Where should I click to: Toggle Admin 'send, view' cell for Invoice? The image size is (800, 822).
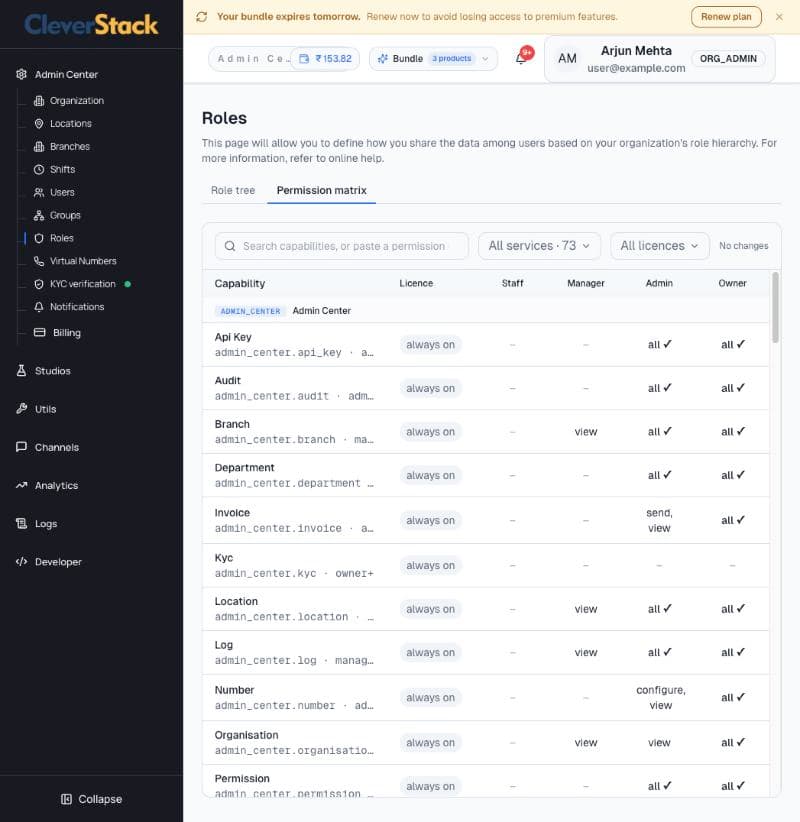(x=659, y=520)
